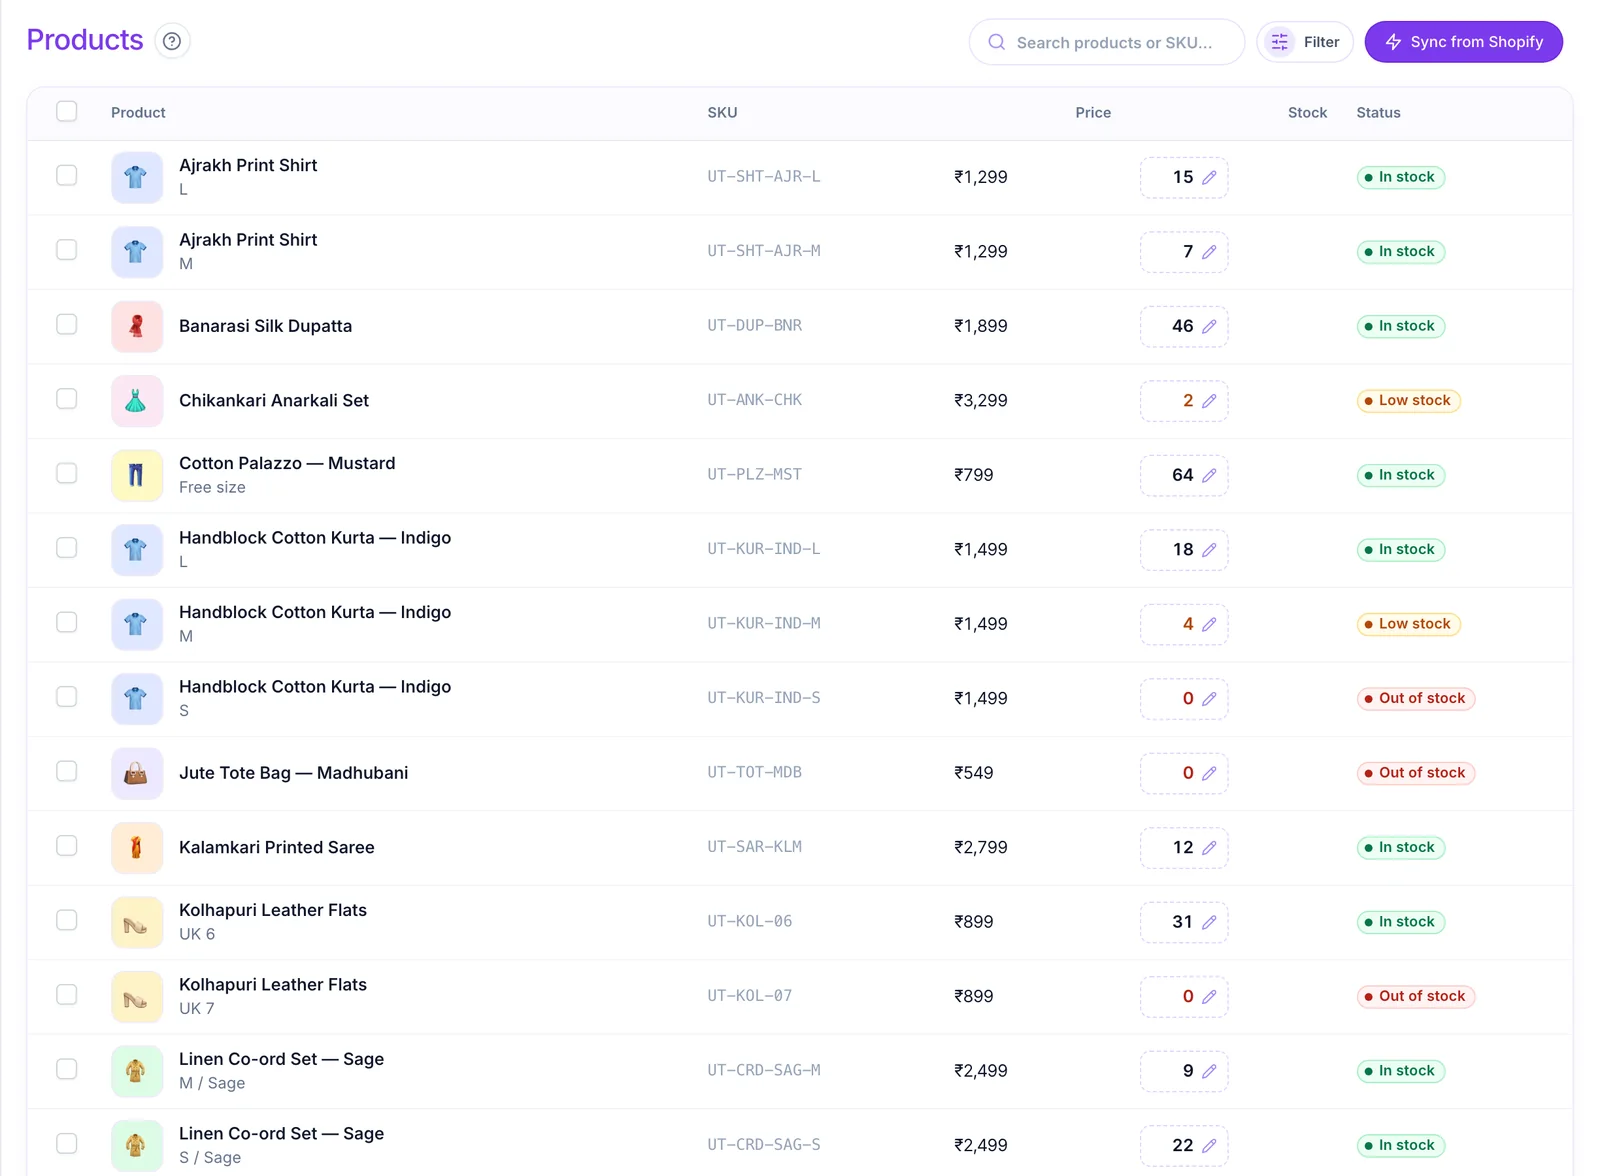Click the Chikankari Anarkali Set product name
Screen dimensions: 1600x1176
(274, 401)
